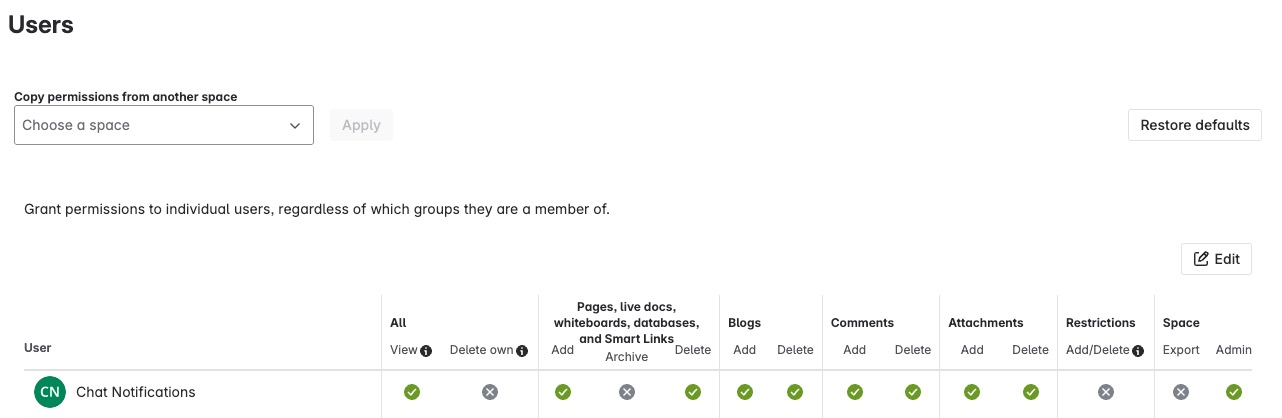This screenshot has height=418, width=1282.
Task: Click the green check under Blogs Add
Action: 744,392
